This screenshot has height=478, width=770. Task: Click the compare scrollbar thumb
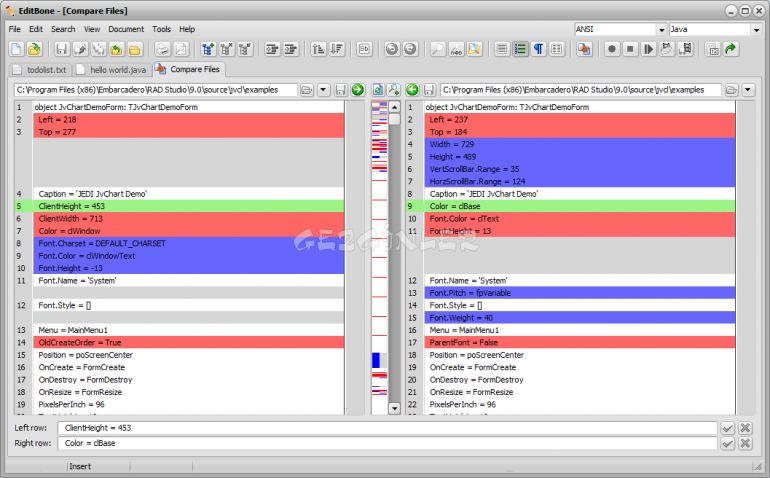pyautogui.click(x=394, y=119)
